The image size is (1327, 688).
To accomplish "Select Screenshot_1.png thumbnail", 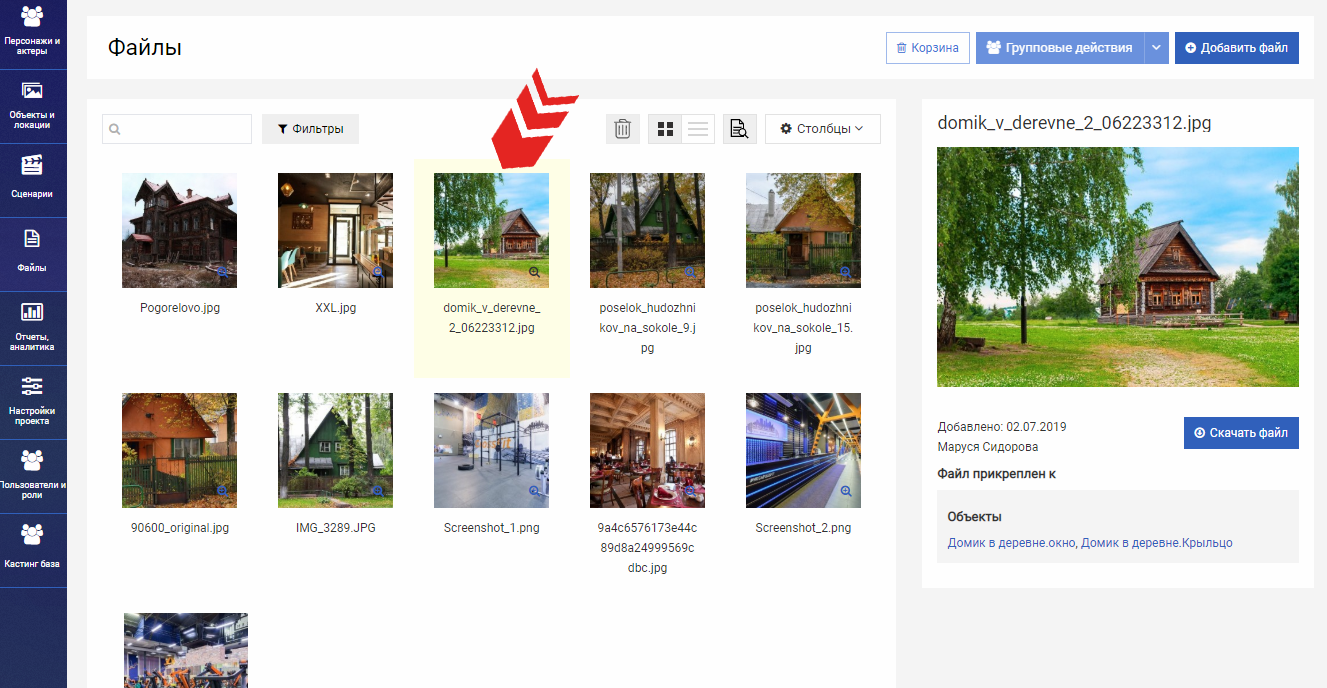I will pos(491,450).
